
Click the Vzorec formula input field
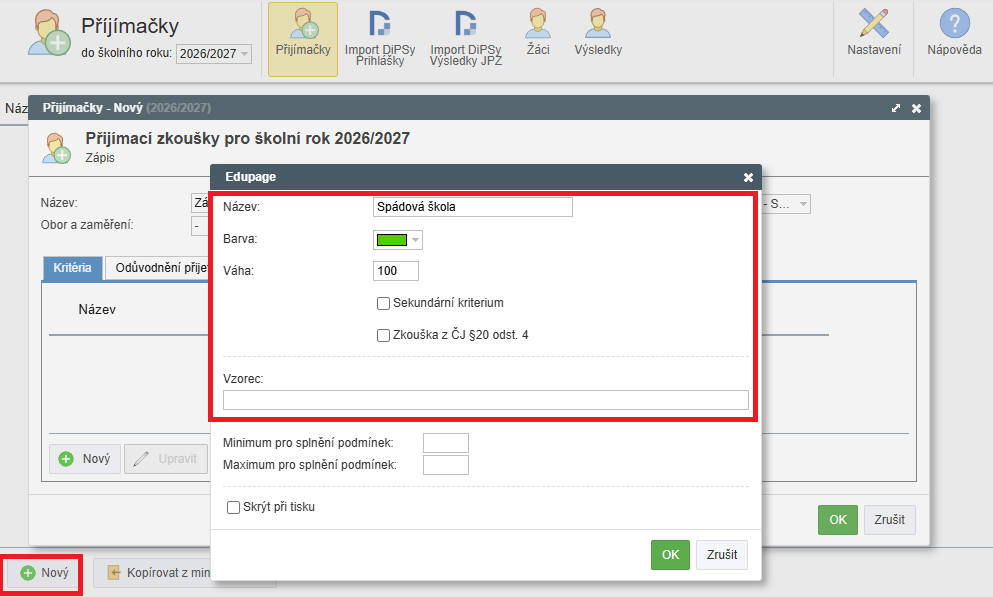click(x=485, y=400)
